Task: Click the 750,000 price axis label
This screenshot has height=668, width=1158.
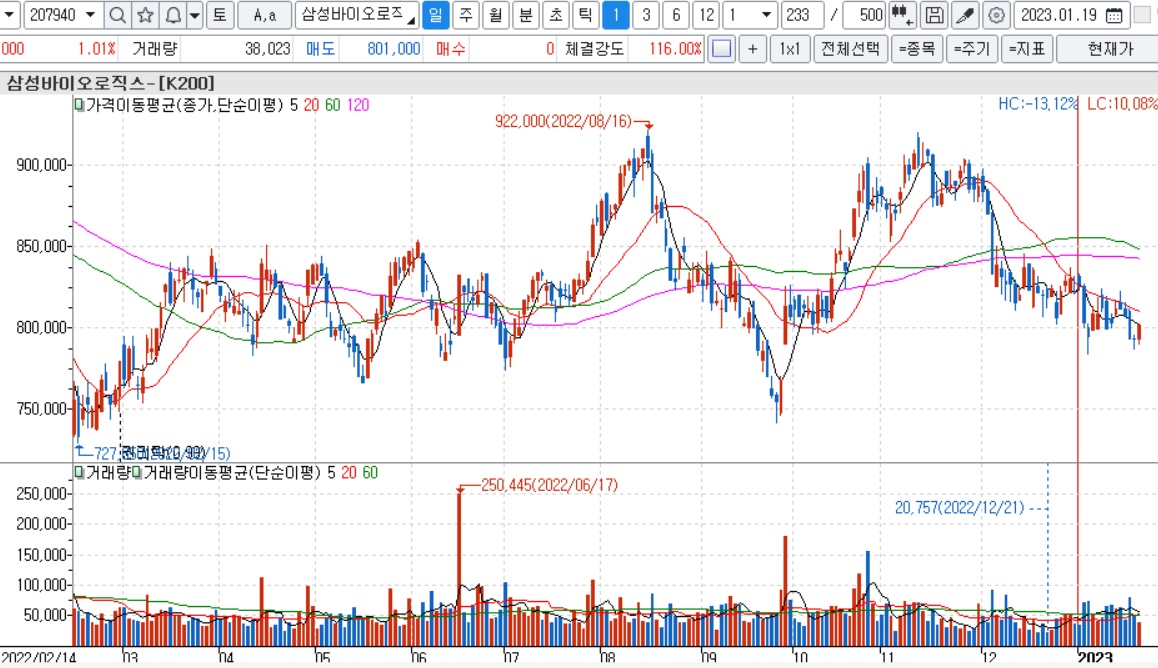Action: [x=41, y=409]
